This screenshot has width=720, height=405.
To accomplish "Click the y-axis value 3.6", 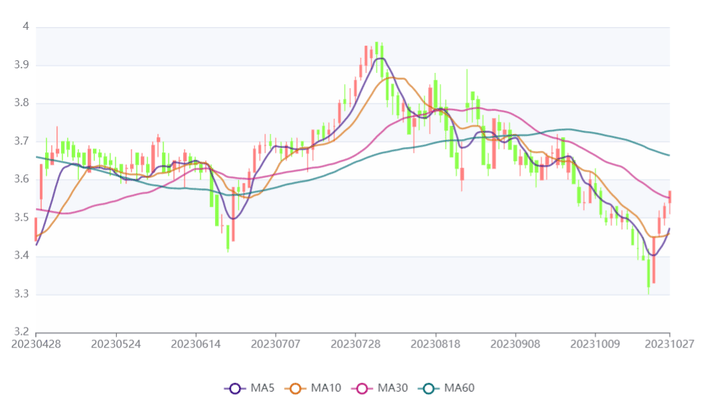I will (22, 179).
